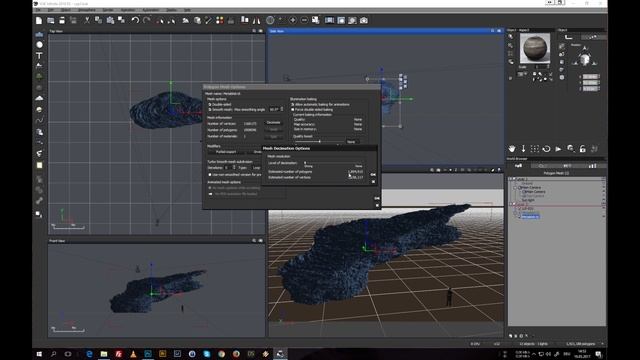Screen dimensions: 640x360
Task: Select the planet tool in left toolbar
Action: 39,109
